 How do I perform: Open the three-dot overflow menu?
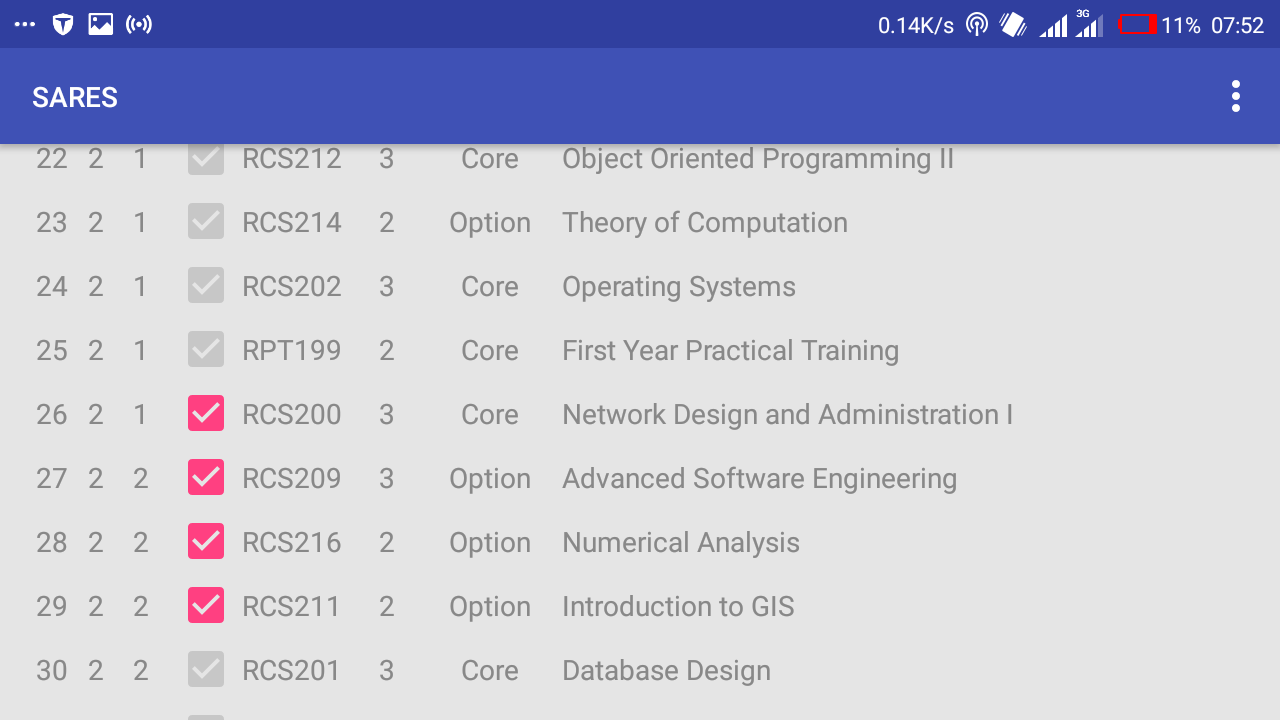(x=1236, y=96)
